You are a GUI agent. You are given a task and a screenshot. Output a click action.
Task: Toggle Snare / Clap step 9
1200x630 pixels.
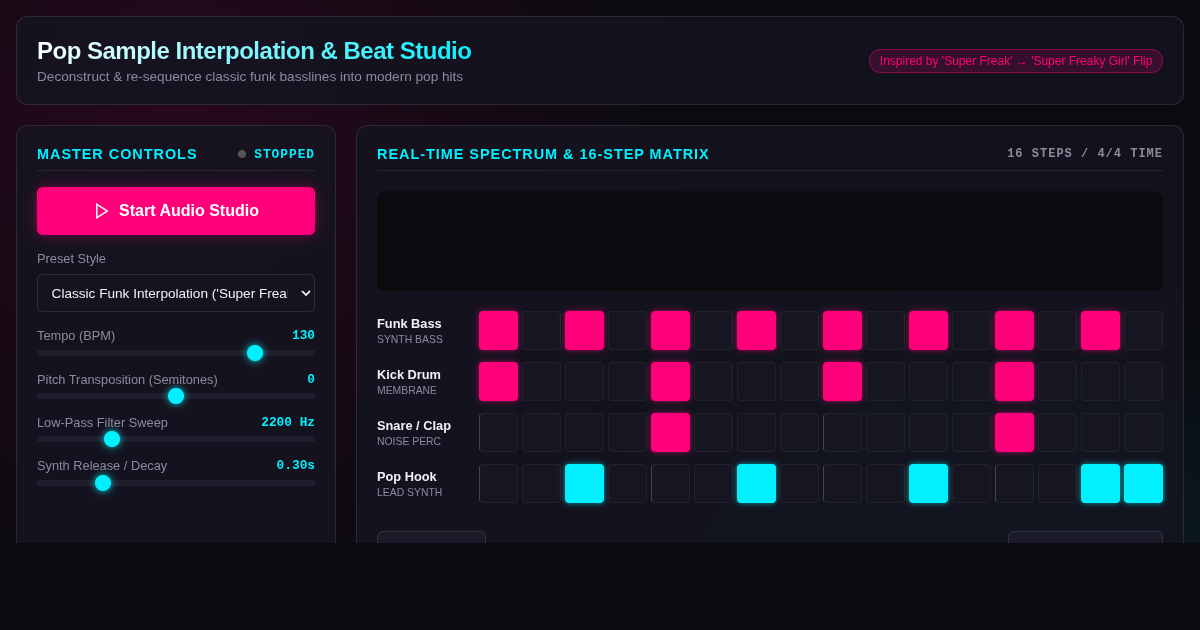click(842, 432)
